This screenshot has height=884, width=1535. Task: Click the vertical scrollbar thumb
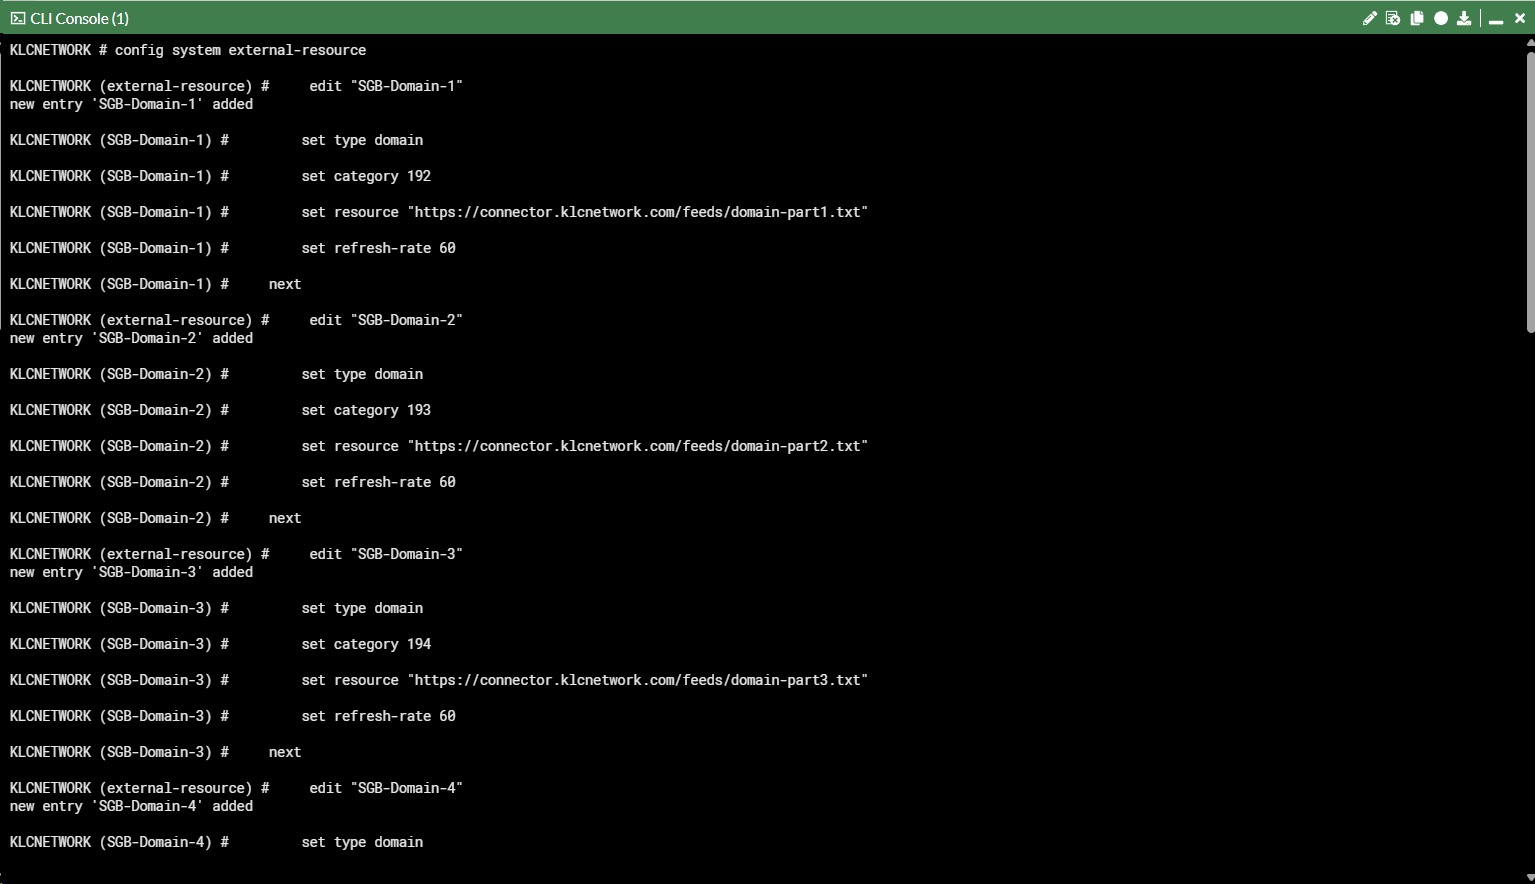coord(1530,192)
